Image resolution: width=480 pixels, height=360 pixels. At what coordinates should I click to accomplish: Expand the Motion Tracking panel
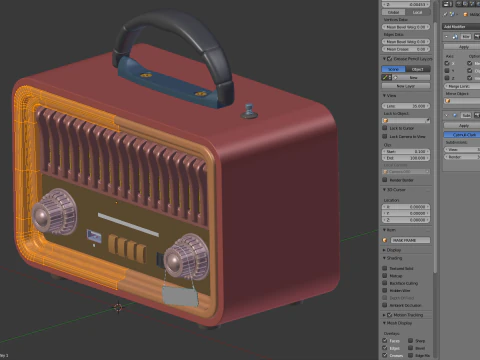[x=384, y=315]
